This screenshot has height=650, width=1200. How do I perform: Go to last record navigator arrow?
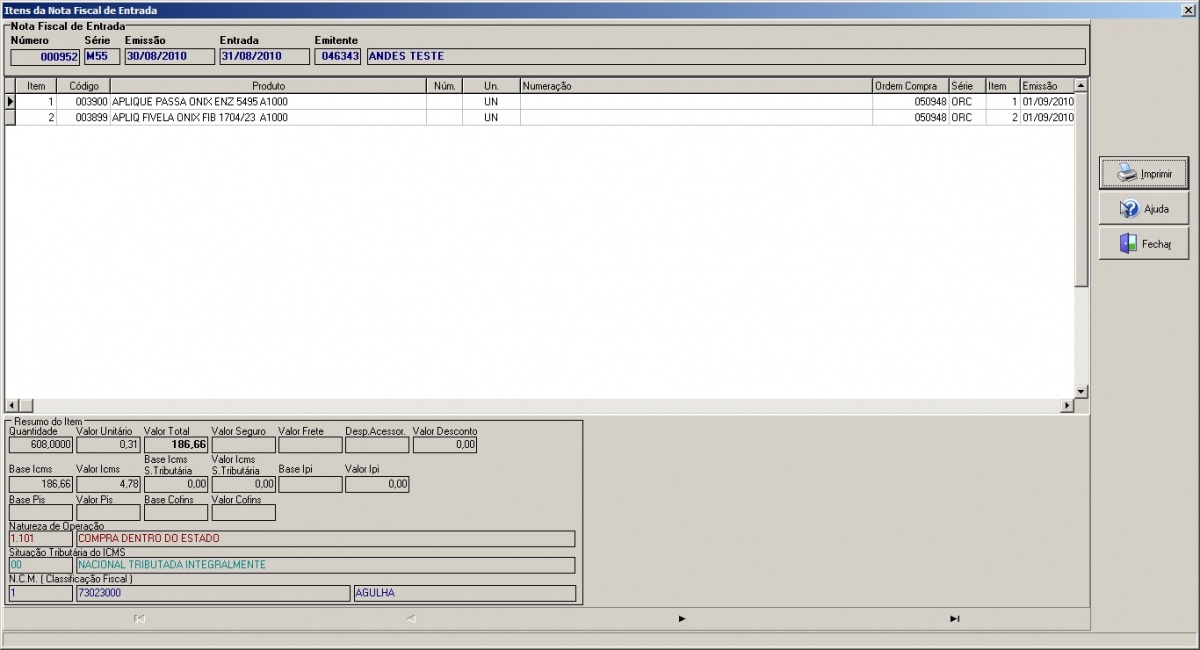pos(954,619)
